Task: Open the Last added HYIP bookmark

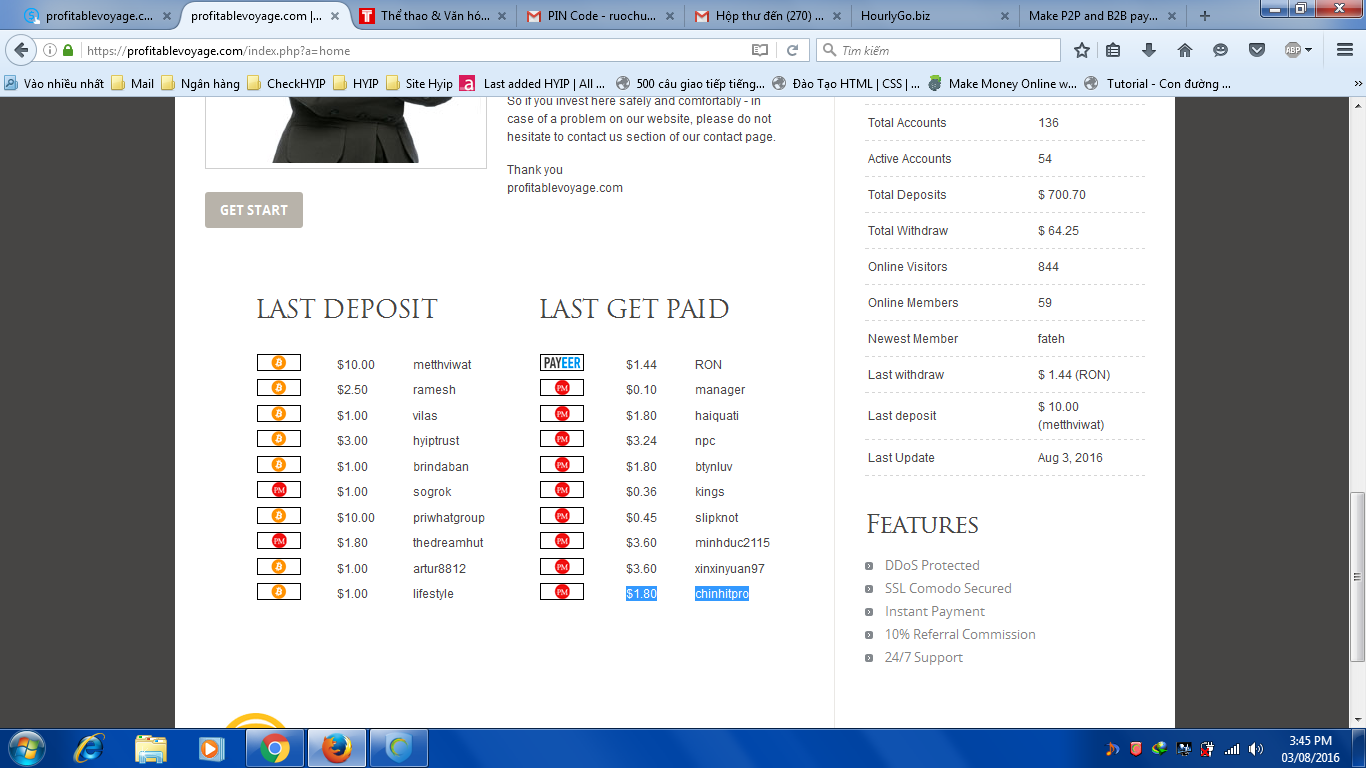Action: click(533, 84)
